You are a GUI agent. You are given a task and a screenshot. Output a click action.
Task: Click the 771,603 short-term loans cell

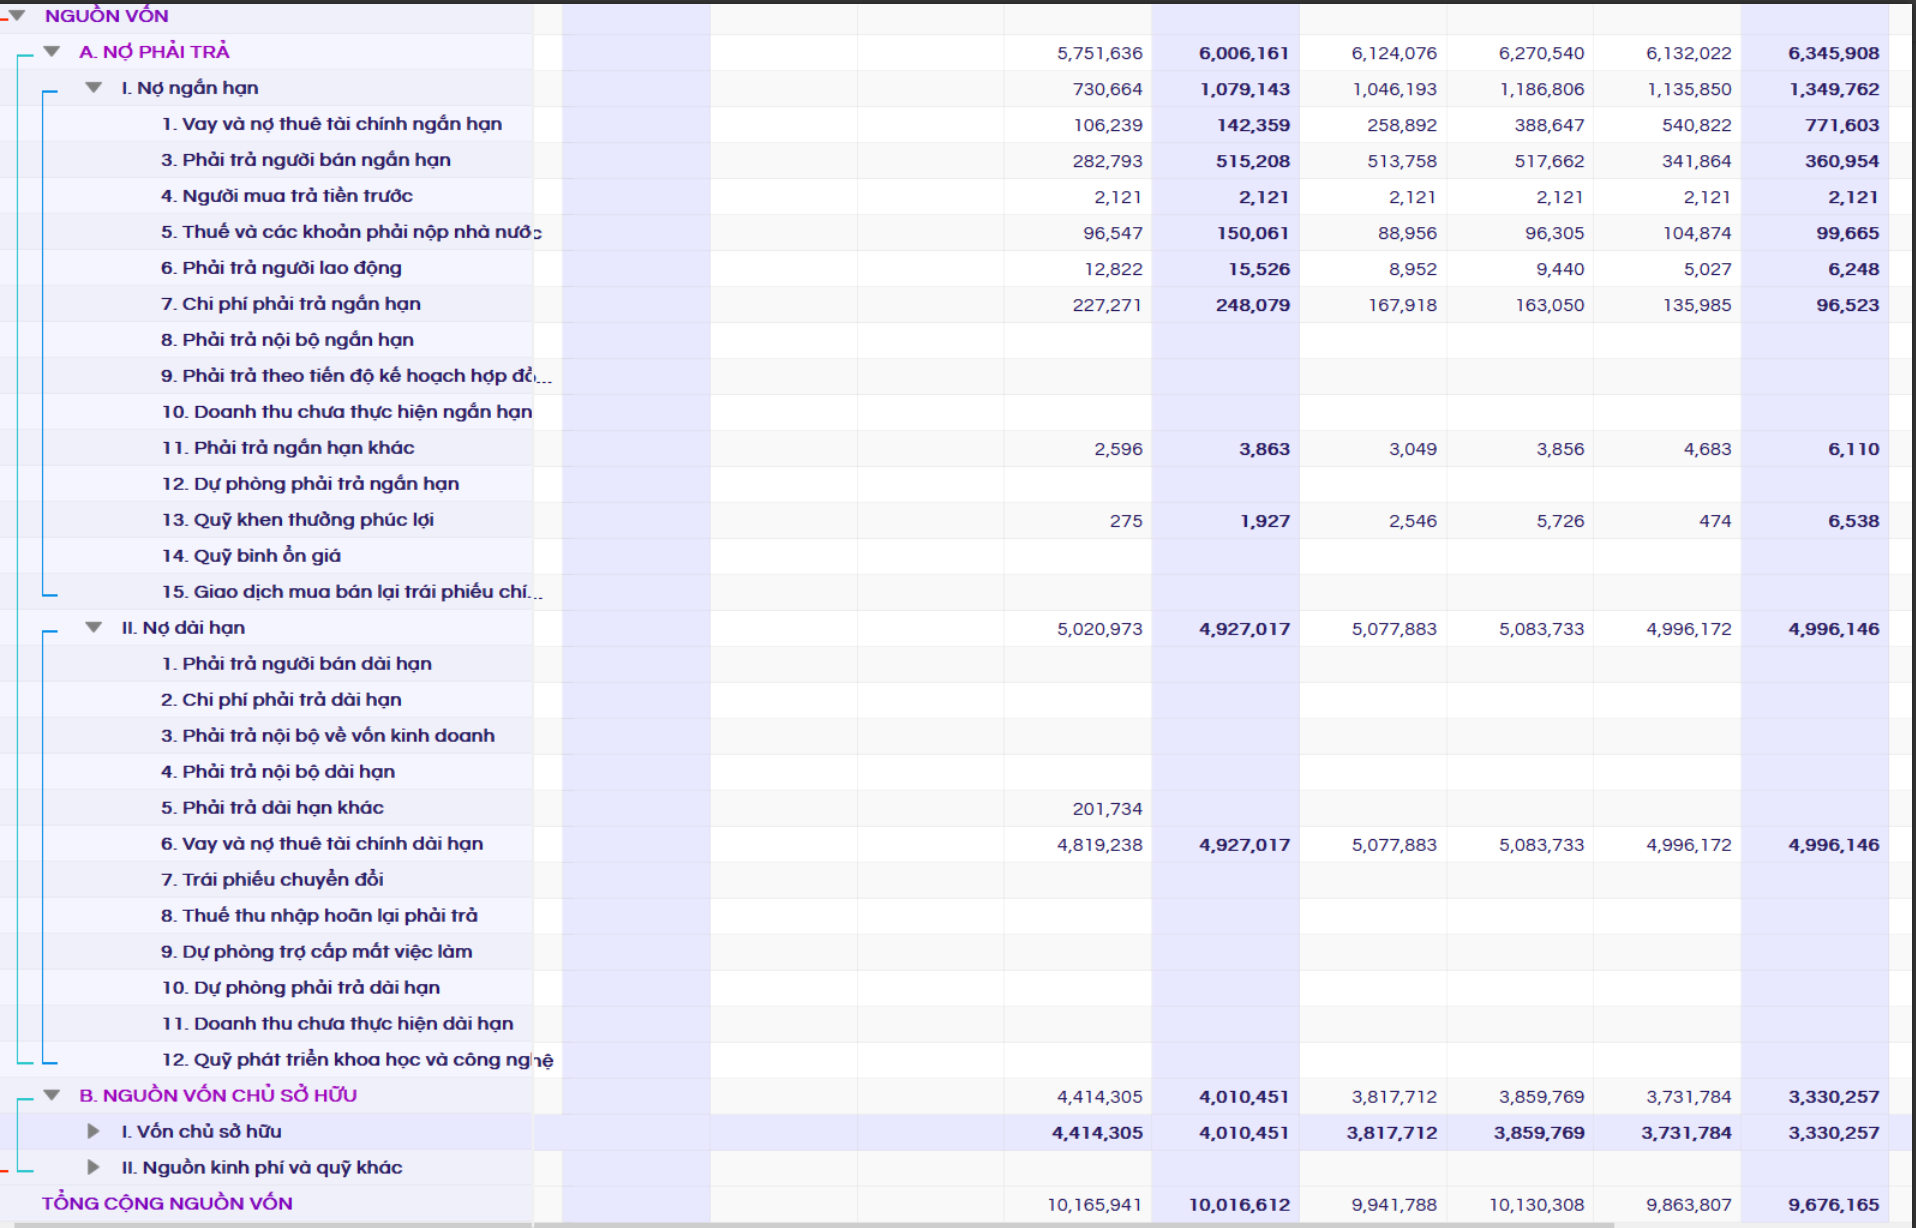point(1841,125)
